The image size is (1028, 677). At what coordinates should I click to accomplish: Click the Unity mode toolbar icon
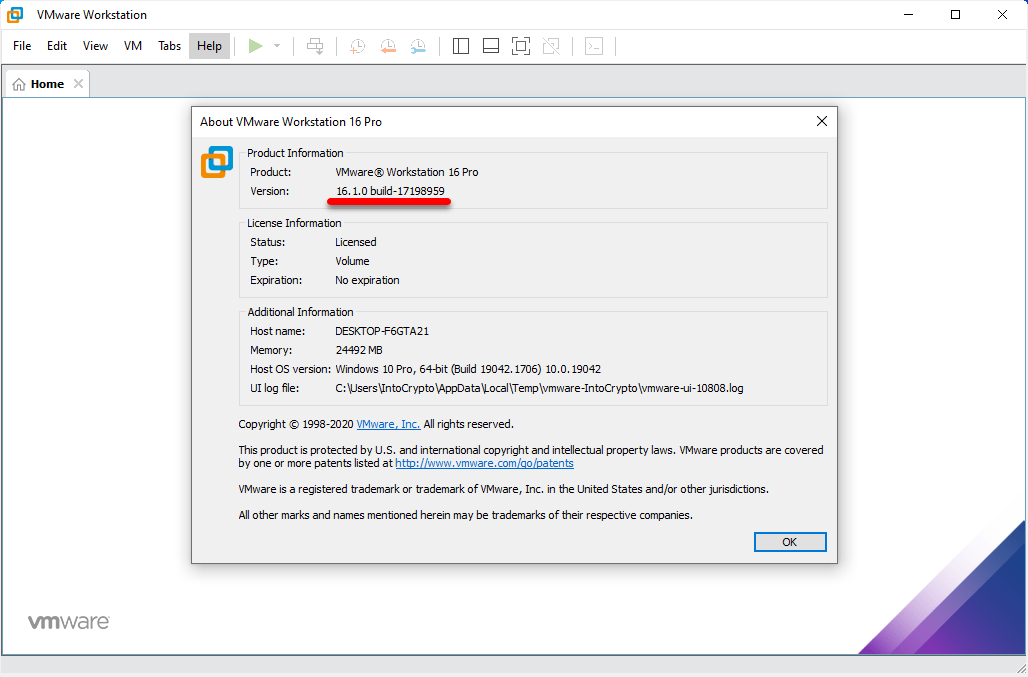pos(551,46)
